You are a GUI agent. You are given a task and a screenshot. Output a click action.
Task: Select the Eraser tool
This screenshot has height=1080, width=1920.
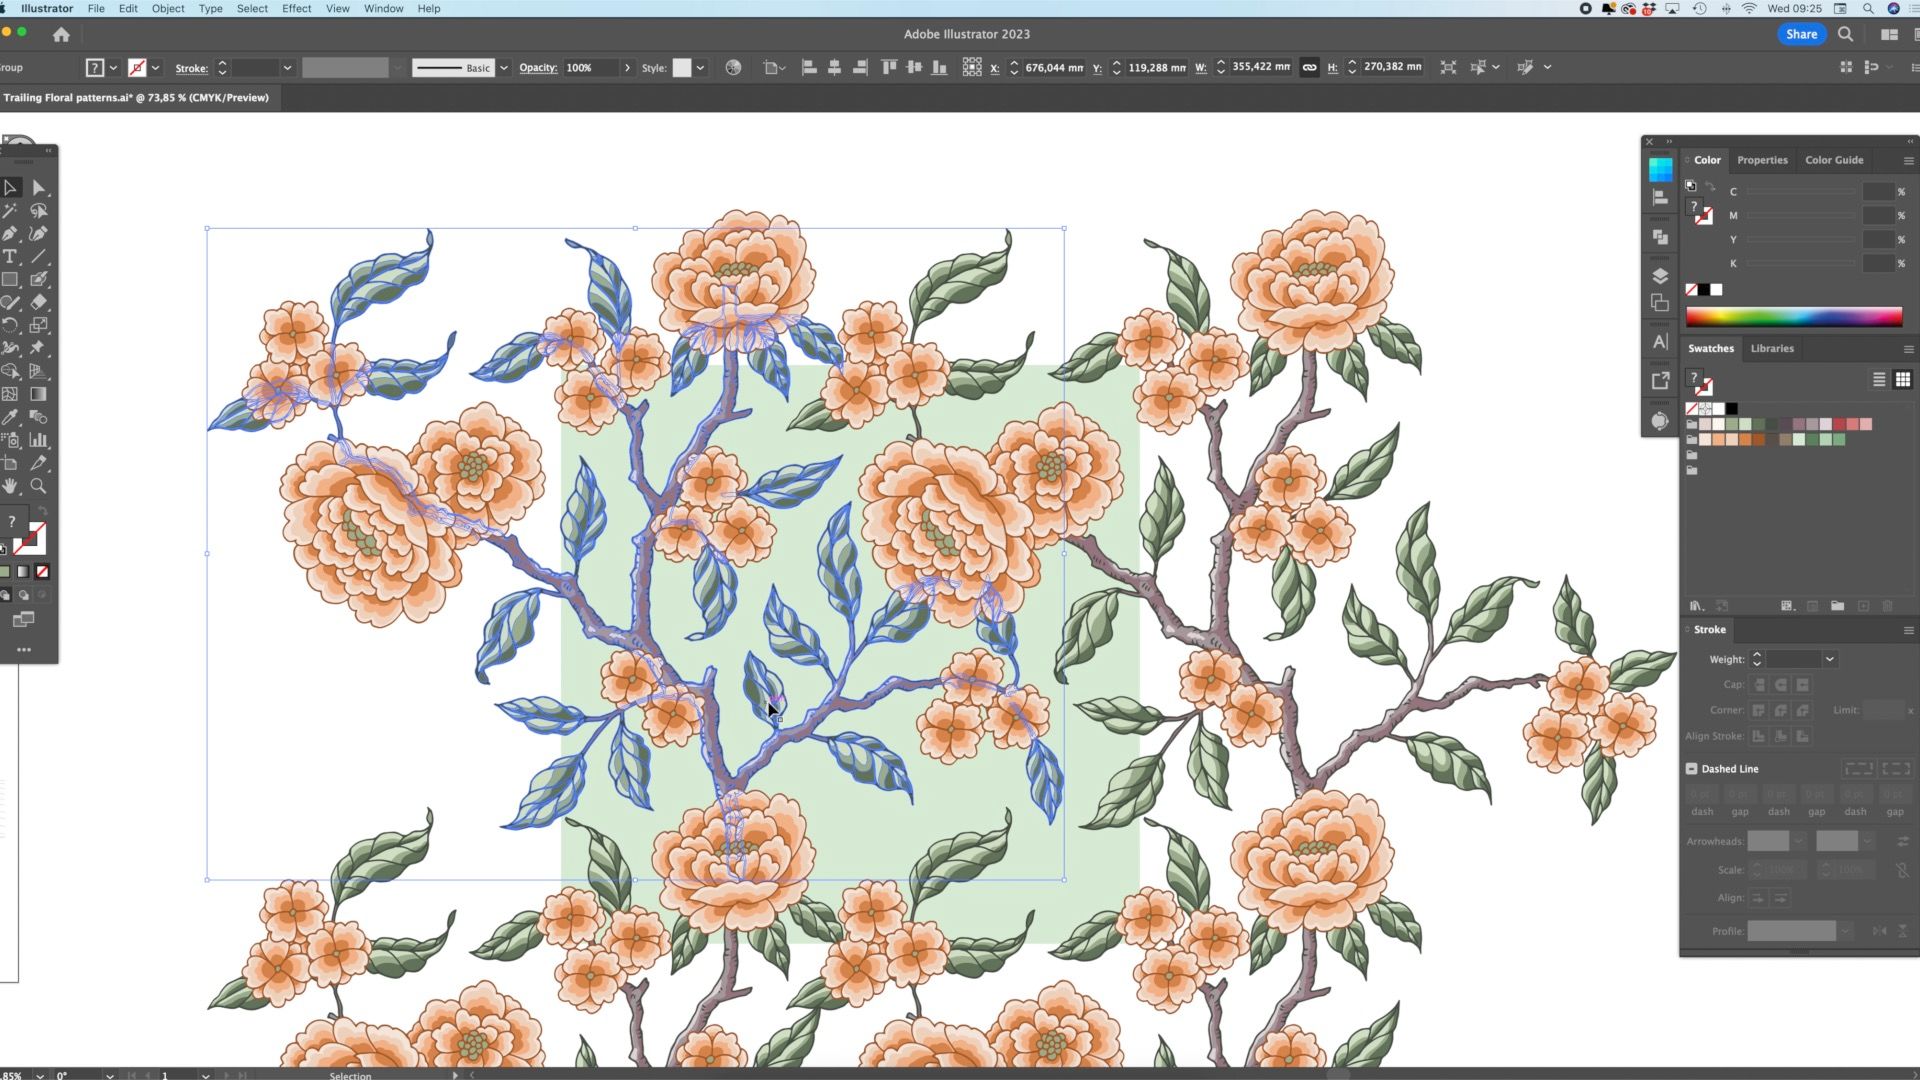point(38,302)
